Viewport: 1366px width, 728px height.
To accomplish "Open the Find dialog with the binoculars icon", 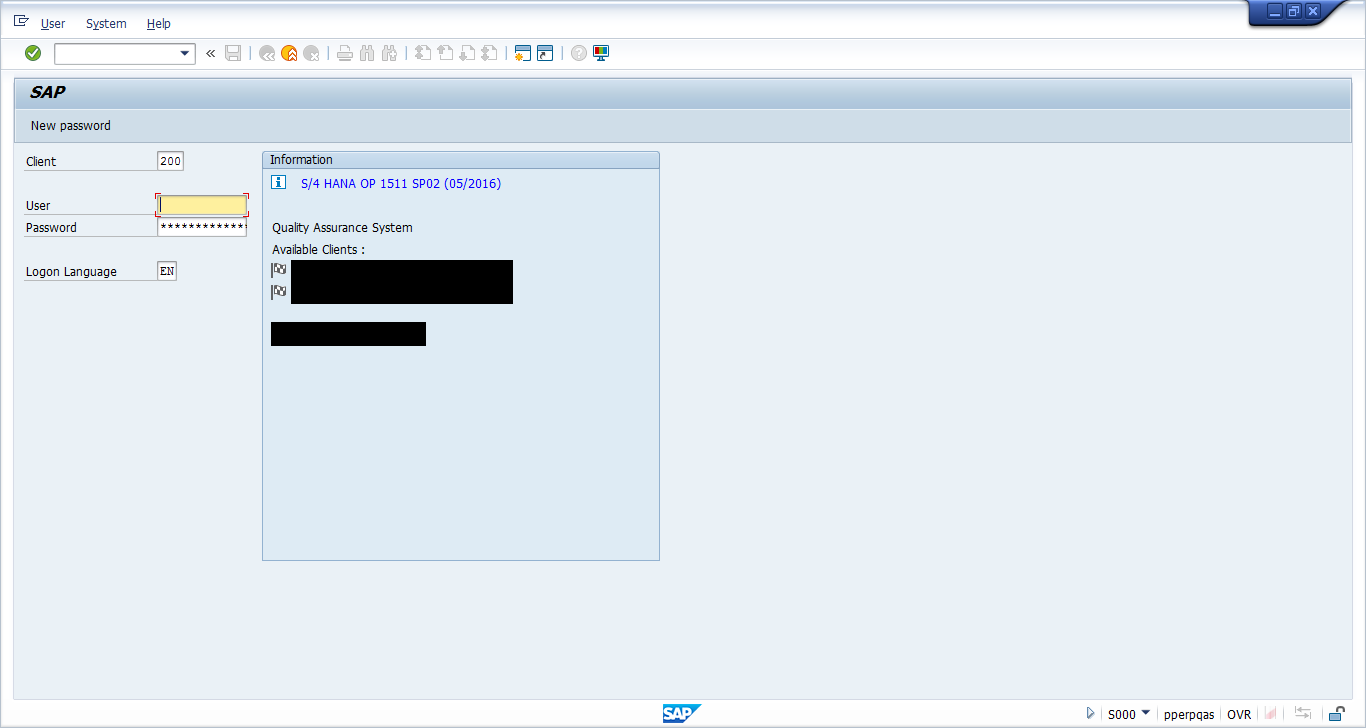I will click(366, 53).
